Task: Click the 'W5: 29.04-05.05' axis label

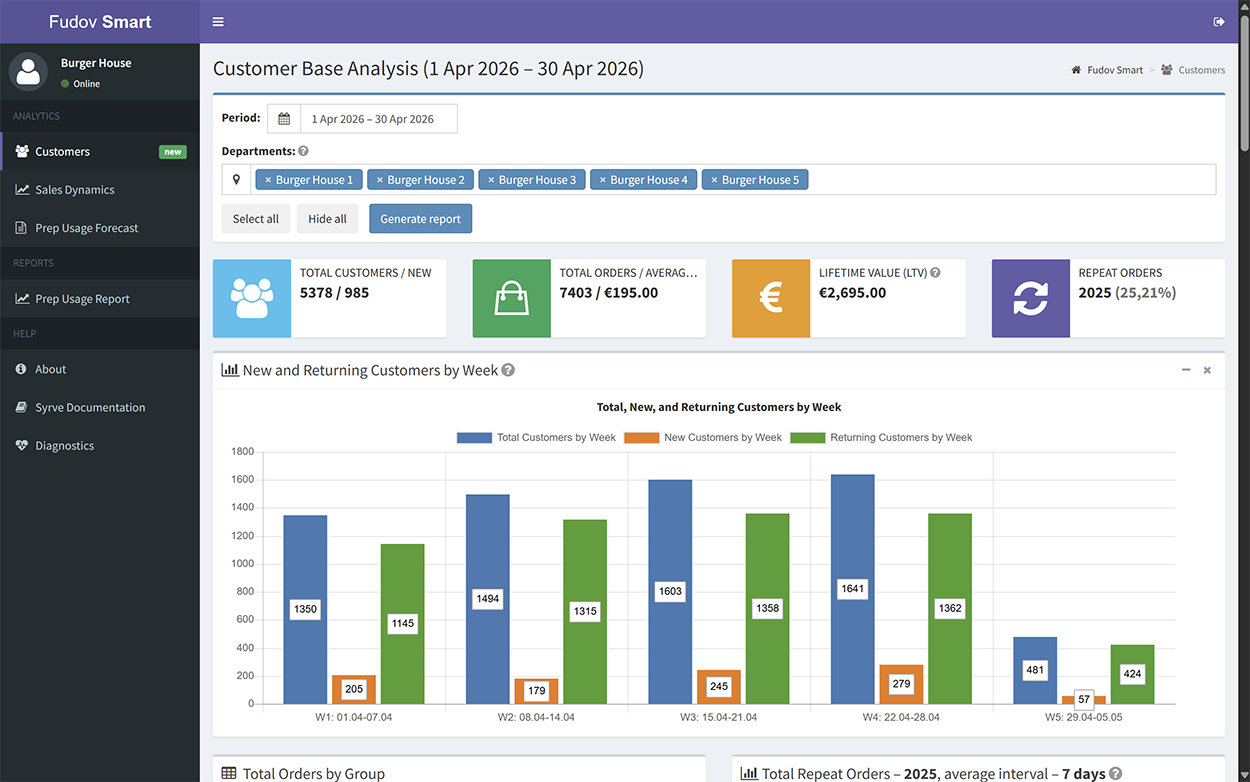Action: coord(1084,717)
